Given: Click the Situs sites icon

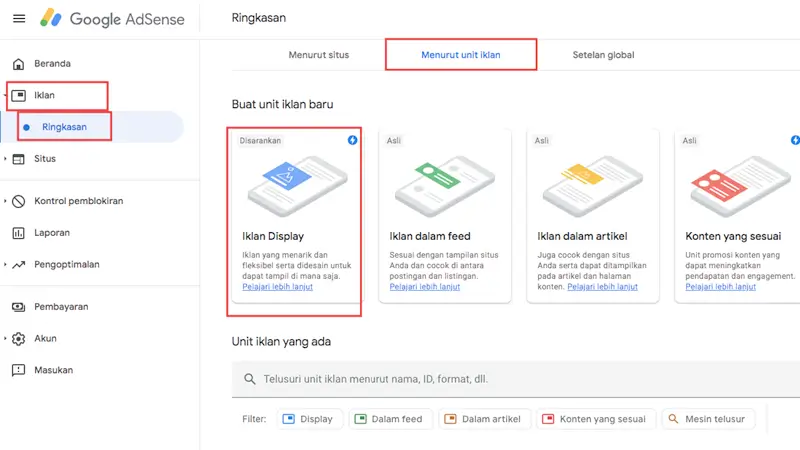Looking at the screenshot, I should click(x=18, y=159).
